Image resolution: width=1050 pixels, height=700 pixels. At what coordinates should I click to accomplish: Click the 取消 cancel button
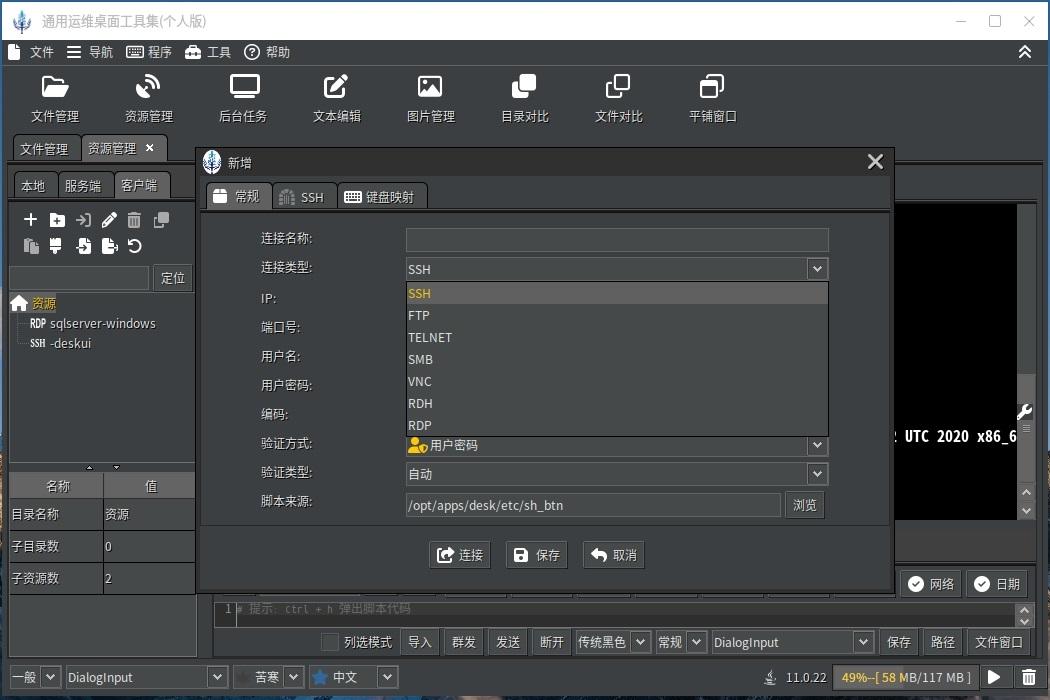point(613,555)
